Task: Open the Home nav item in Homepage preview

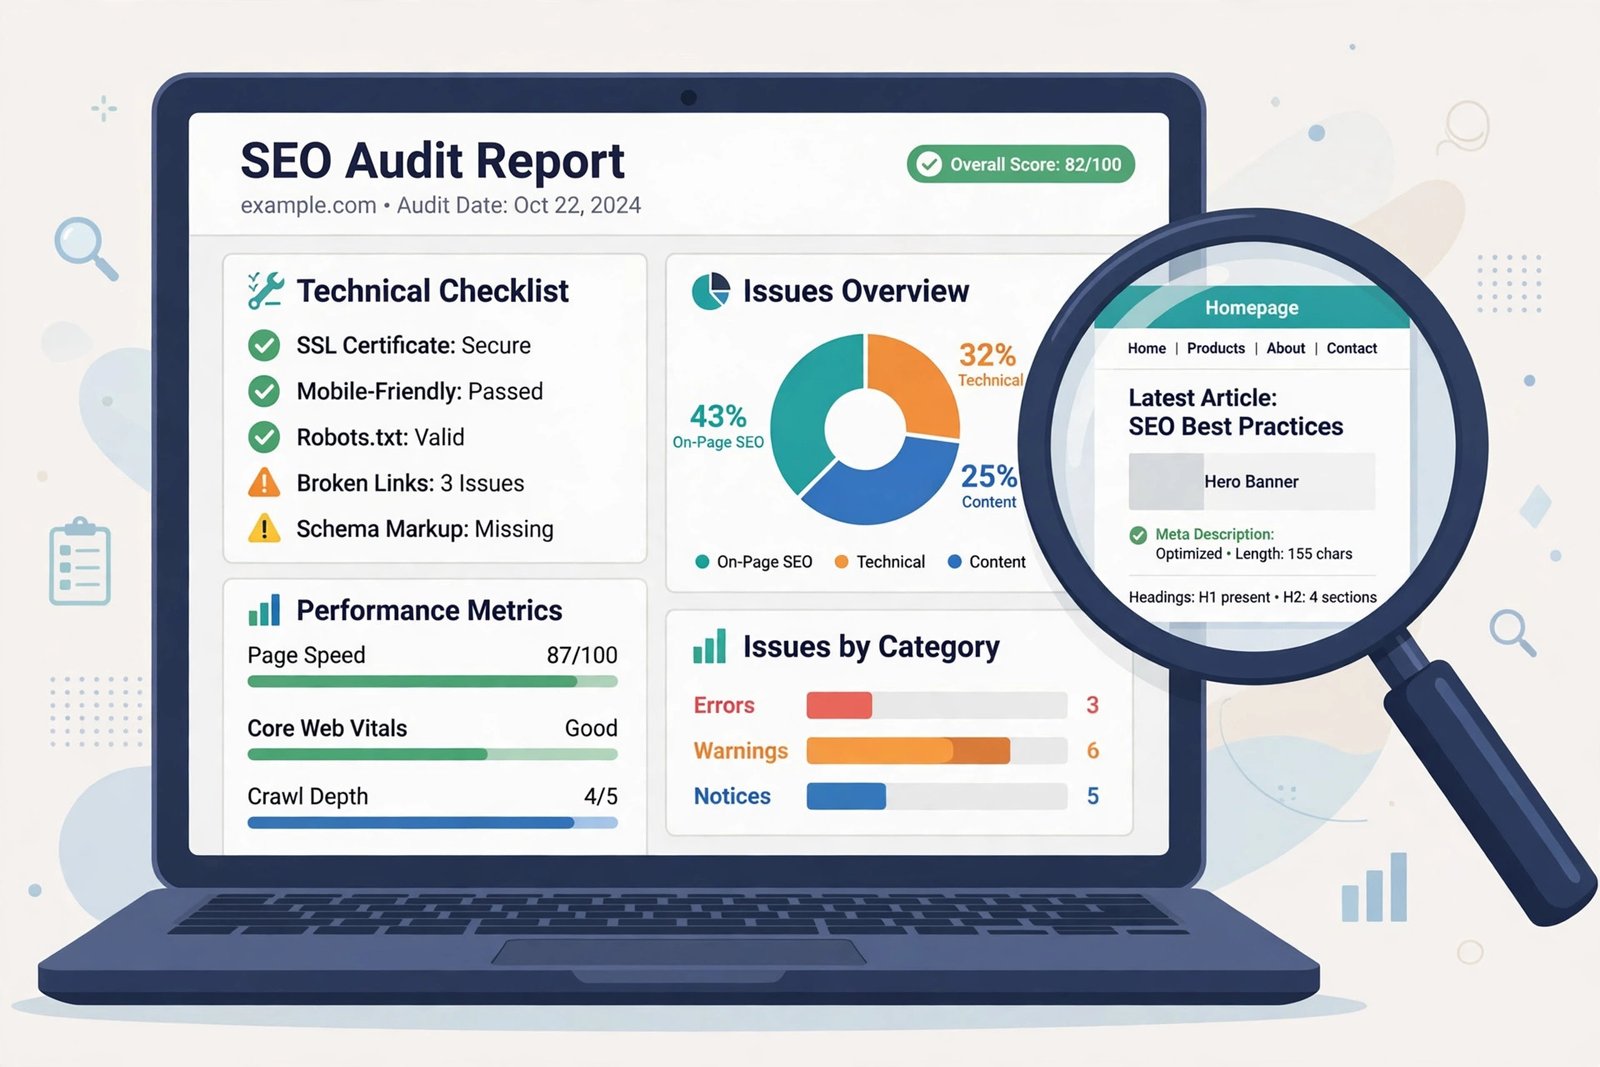Action: click(x=1147, y=348)
